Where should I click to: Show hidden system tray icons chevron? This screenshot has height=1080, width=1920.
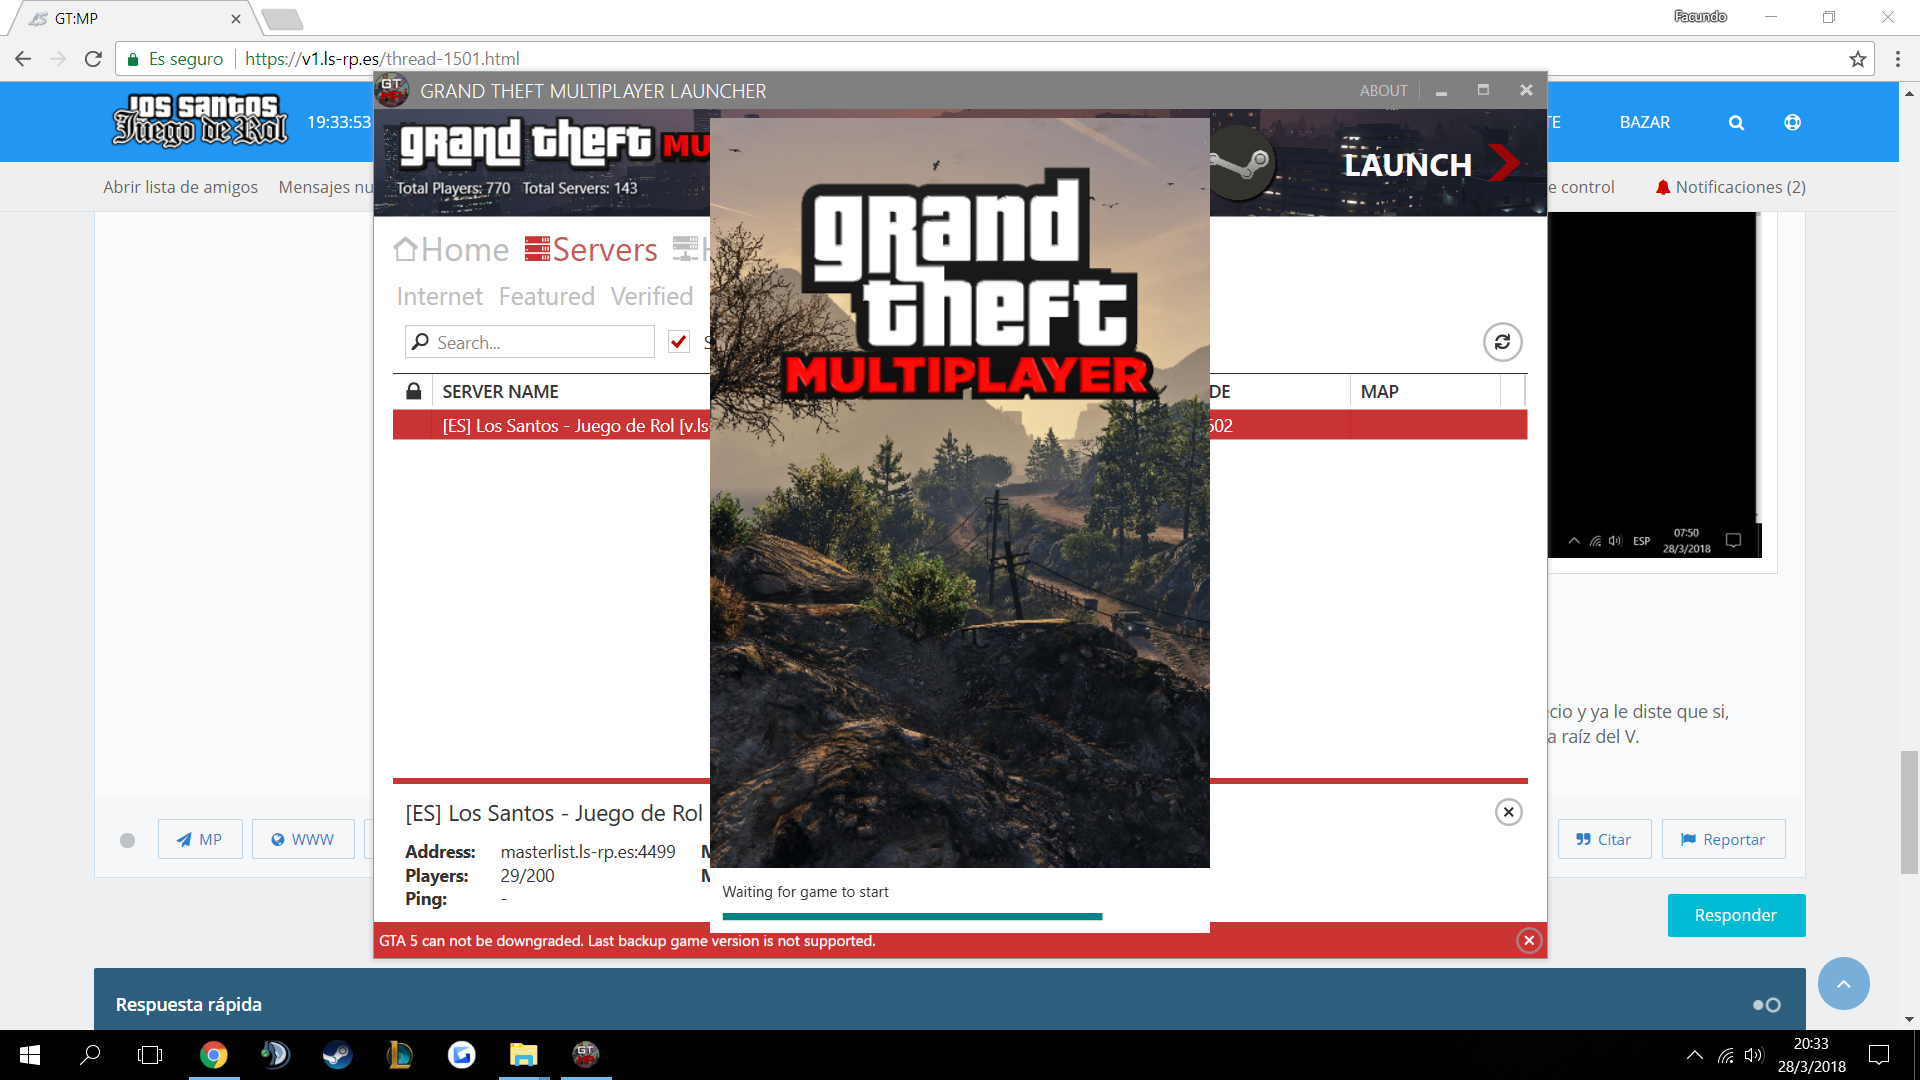(1694, 1055)
